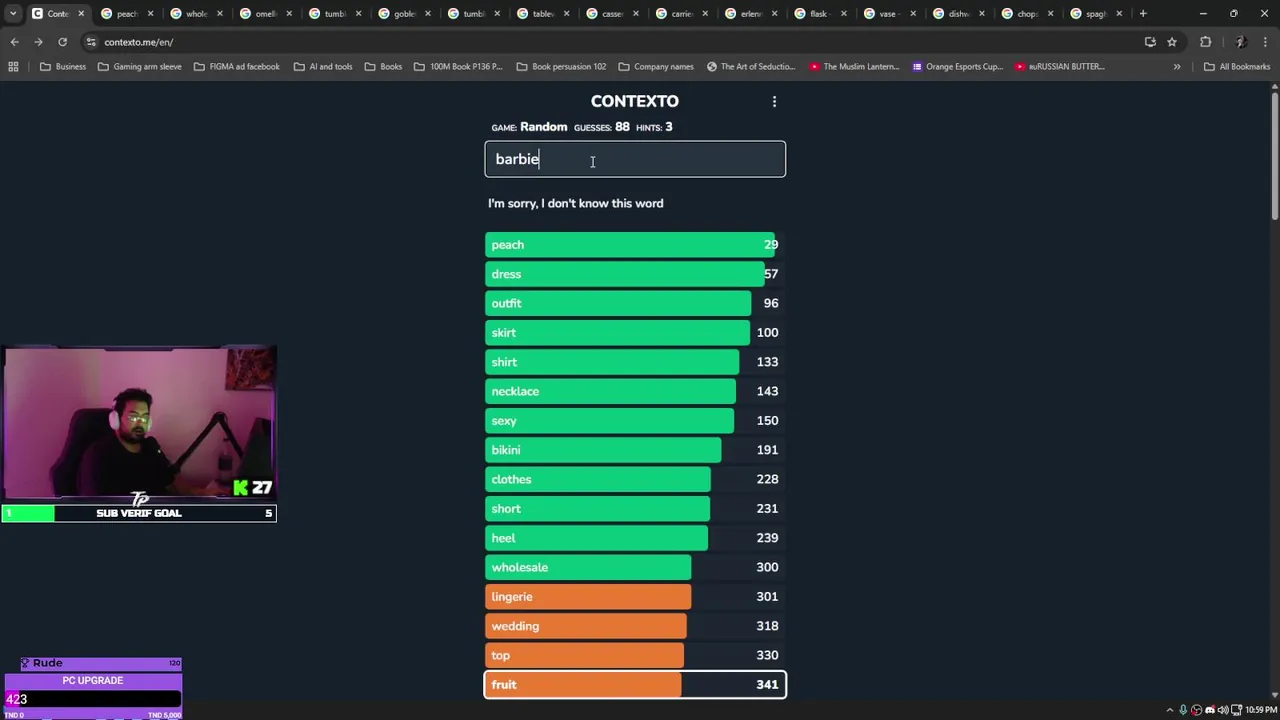The image size is (1280, 720).
Task: Bookmark this page with the star icon
Action: coord(1172,42)
